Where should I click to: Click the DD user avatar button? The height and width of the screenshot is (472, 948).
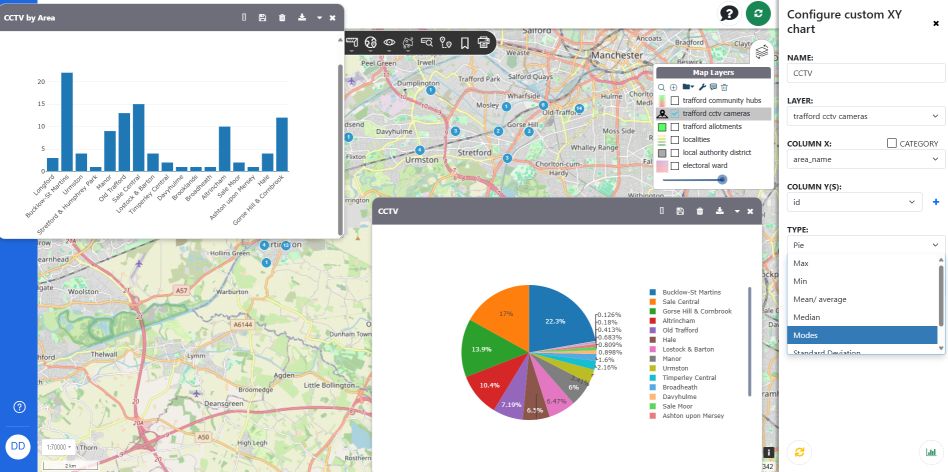18,447
